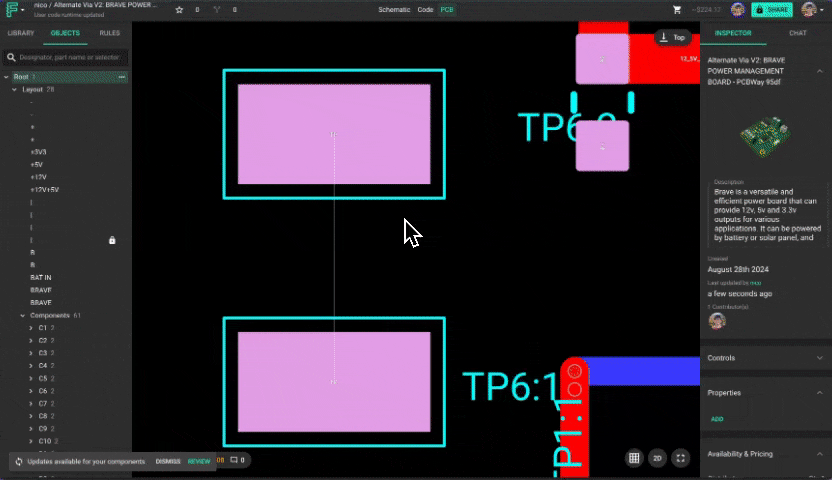Collapse the Properties section
The image size is (832, 480).
pyautogui.click(x=820, y=393)
